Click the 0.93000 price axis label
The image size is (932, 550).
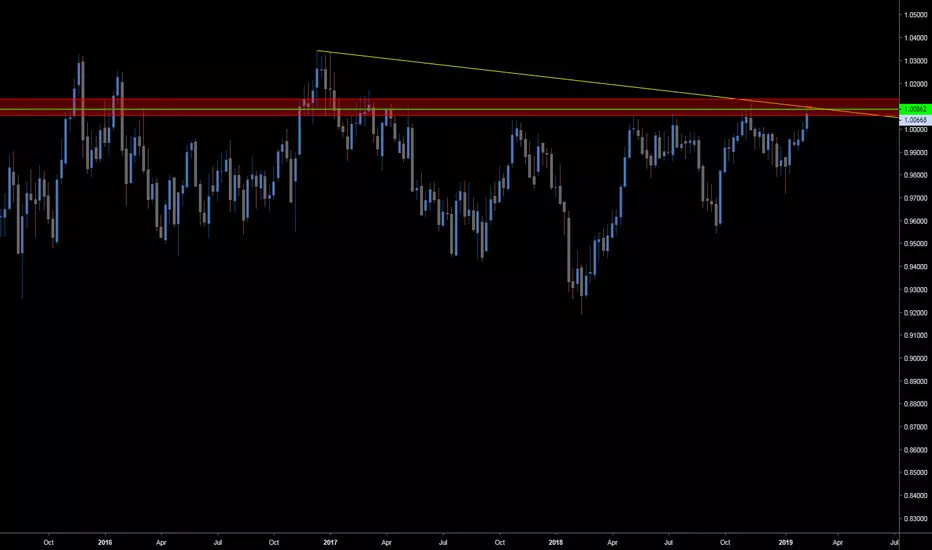pos(916,290)
